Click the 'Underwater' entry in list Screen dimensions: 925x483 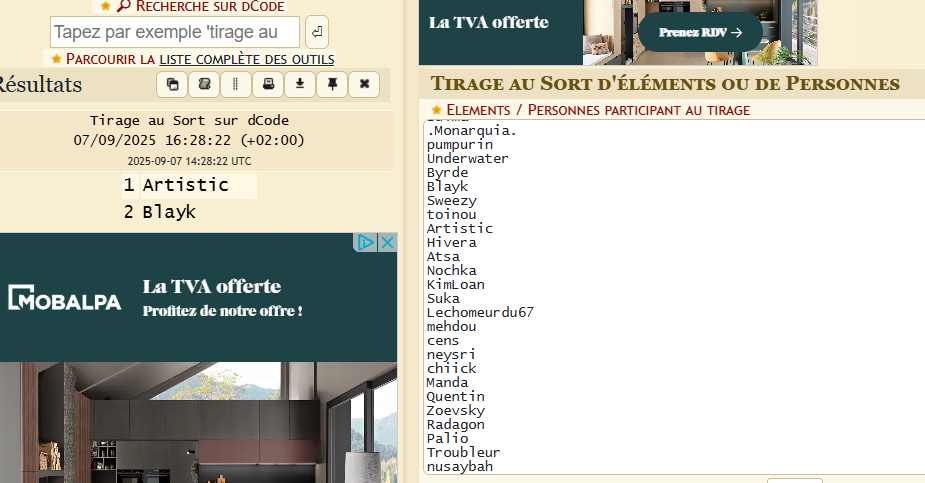[467, 159]
